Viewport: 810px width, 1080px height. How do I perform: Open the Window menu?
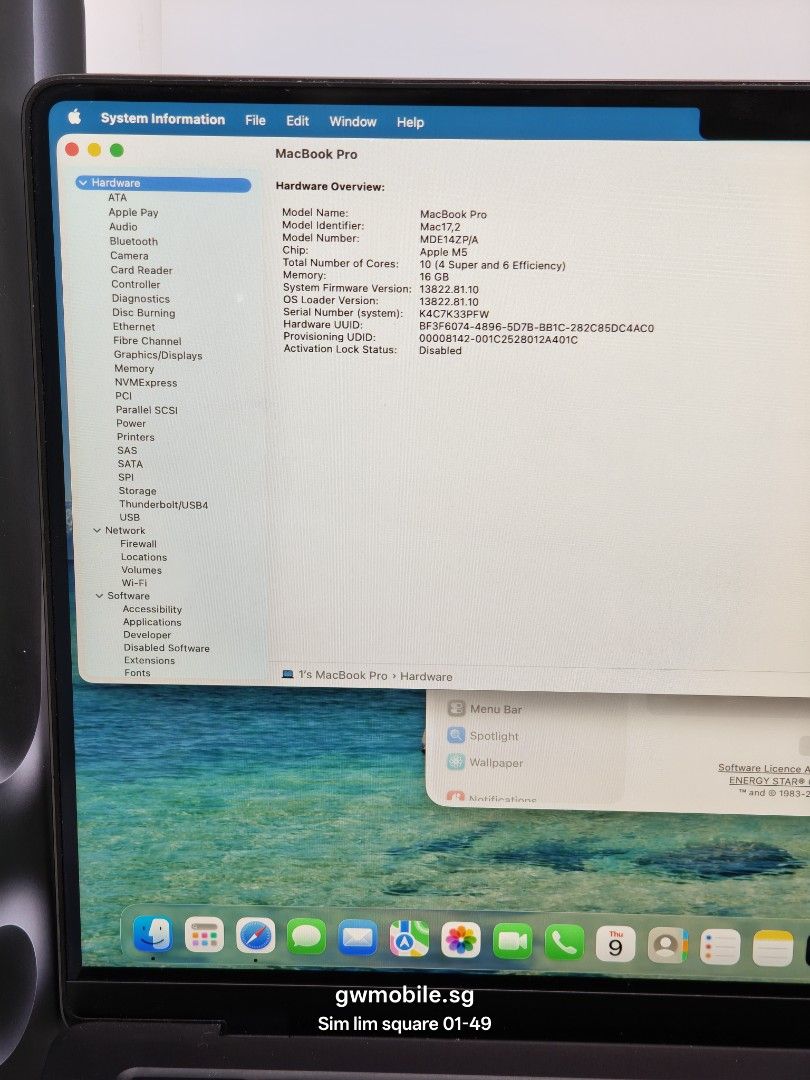click(353, 121)
